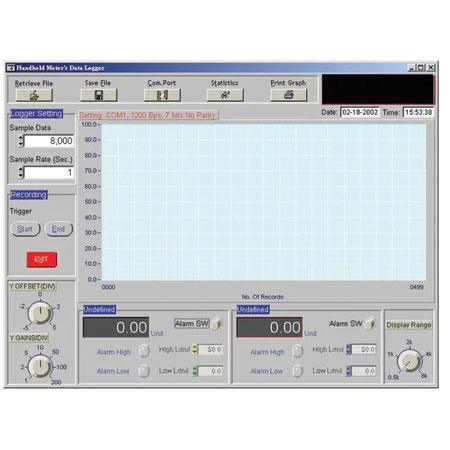The width and height of the screenshot is (450, 450).
Task: Click the red EXIT button
Action: [x=41, y=259]
